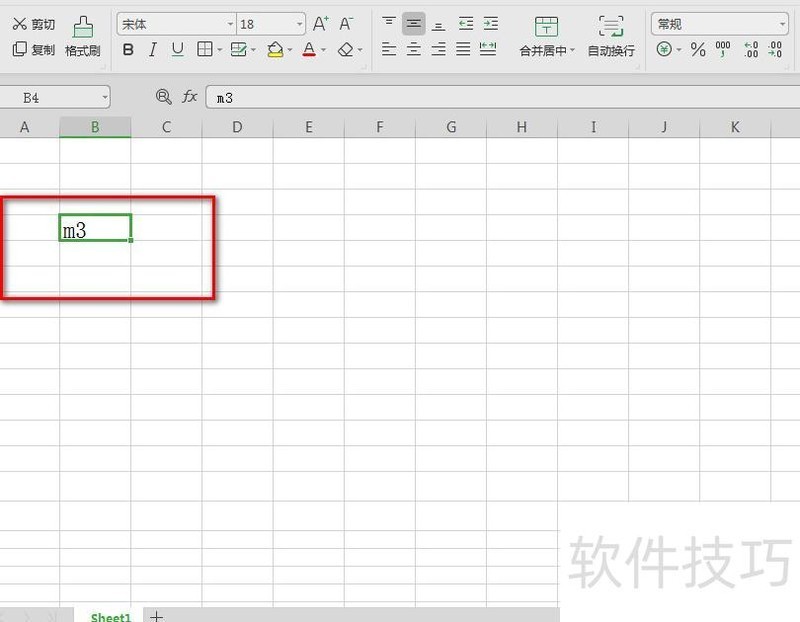Select column E header
This screenshot has height=622, width=800.
click(x=309, y=127)
